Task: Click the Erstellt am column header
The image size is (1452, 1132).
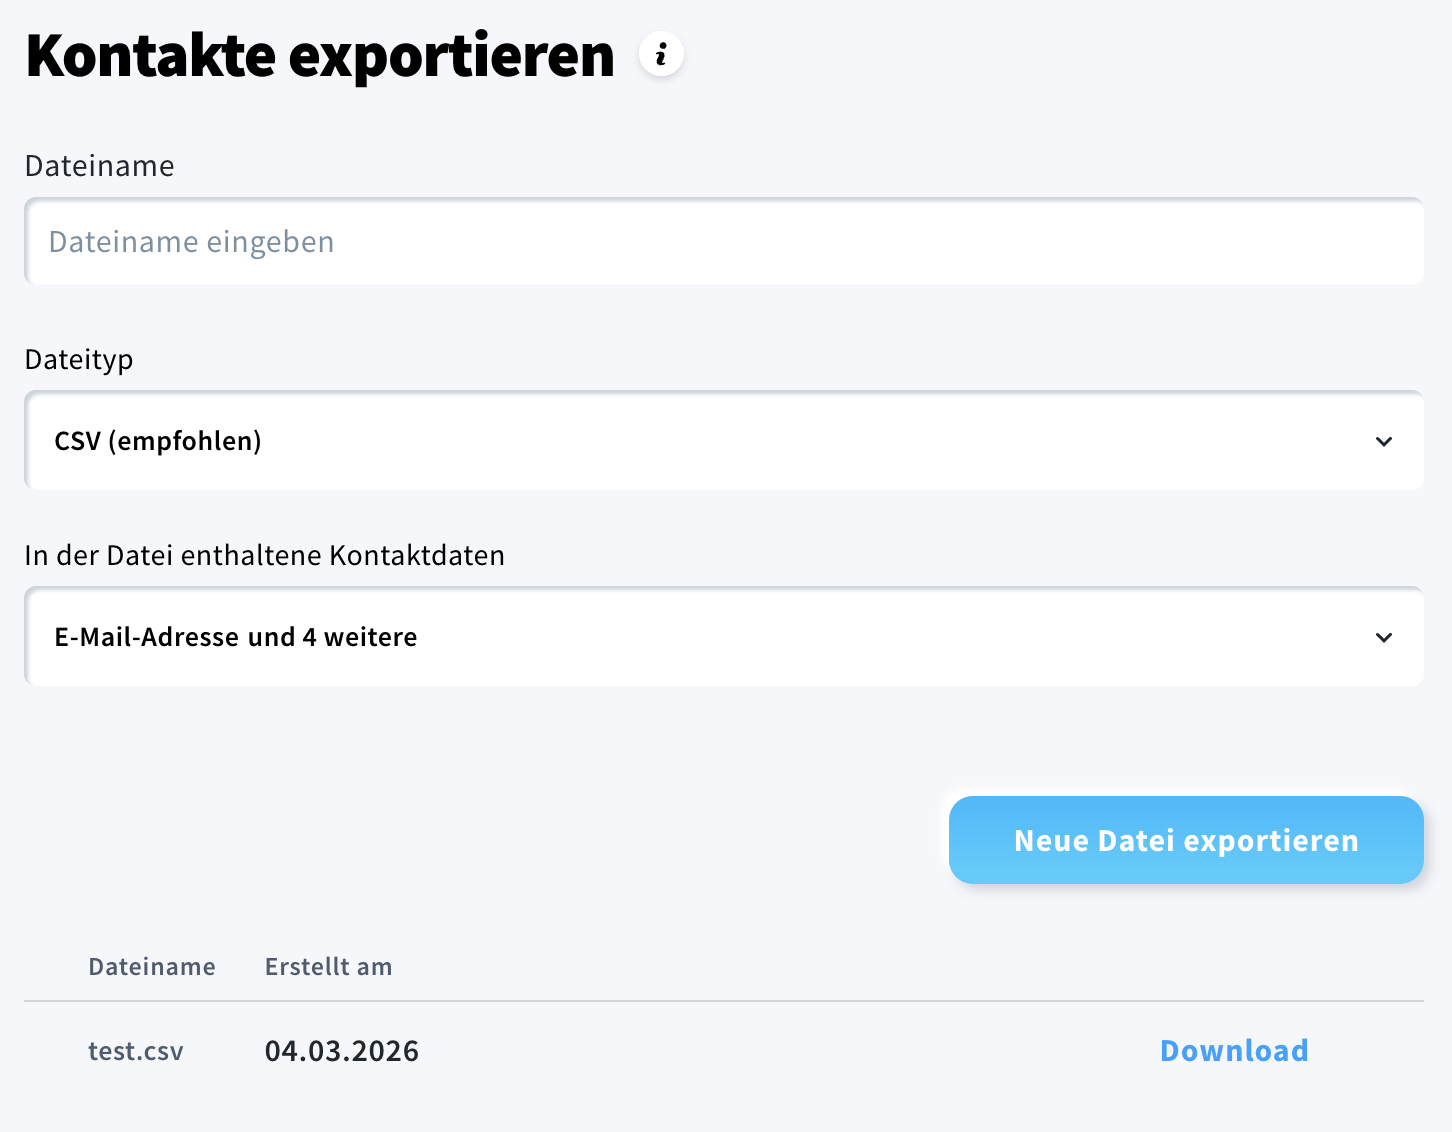Action: (x=328, y=966)
